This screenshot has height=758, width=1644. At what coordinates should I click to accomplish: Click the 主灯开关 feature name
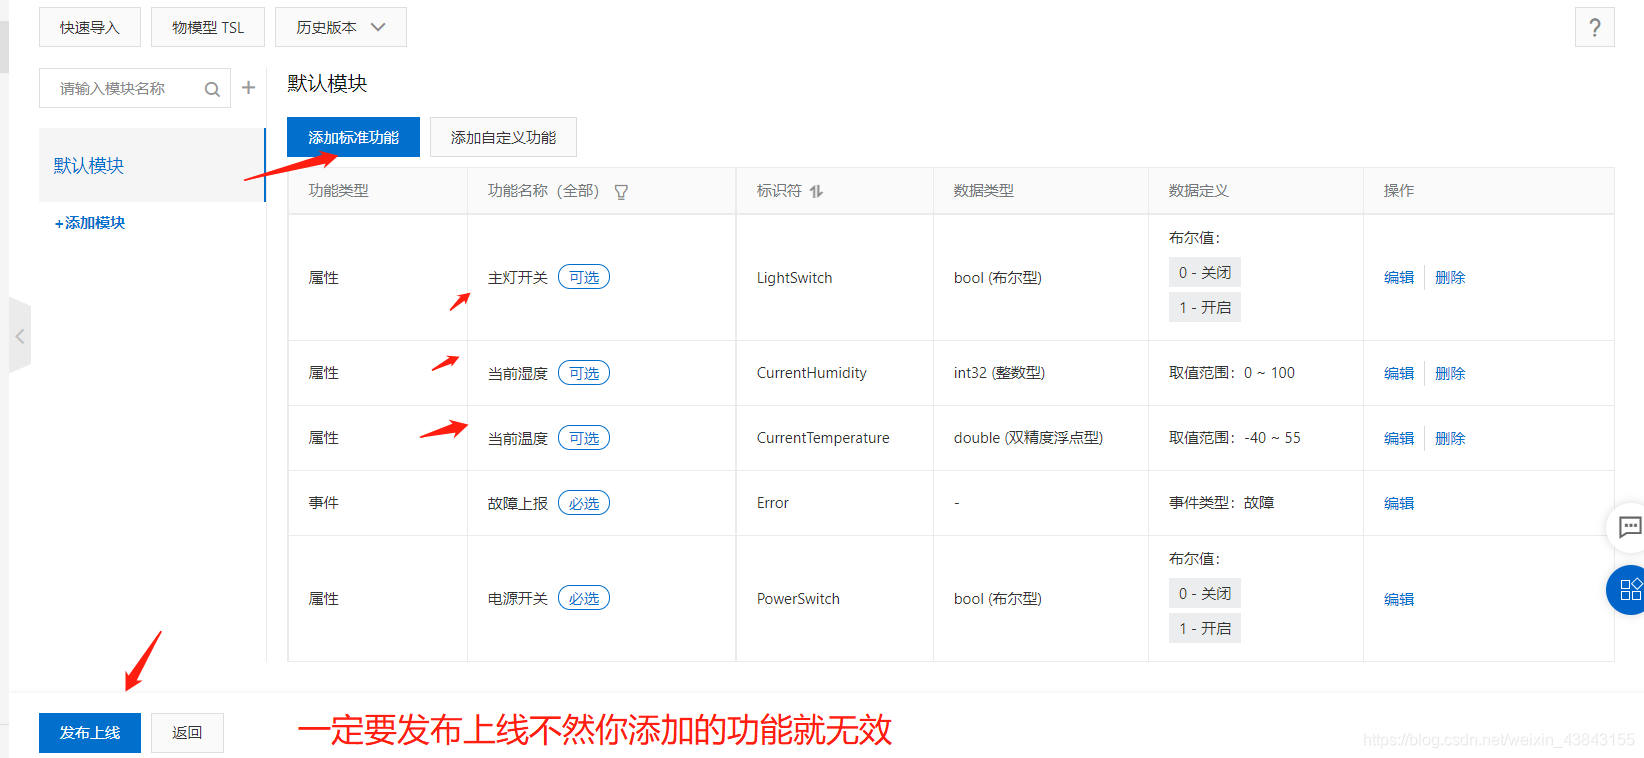(x=518, y=278)
